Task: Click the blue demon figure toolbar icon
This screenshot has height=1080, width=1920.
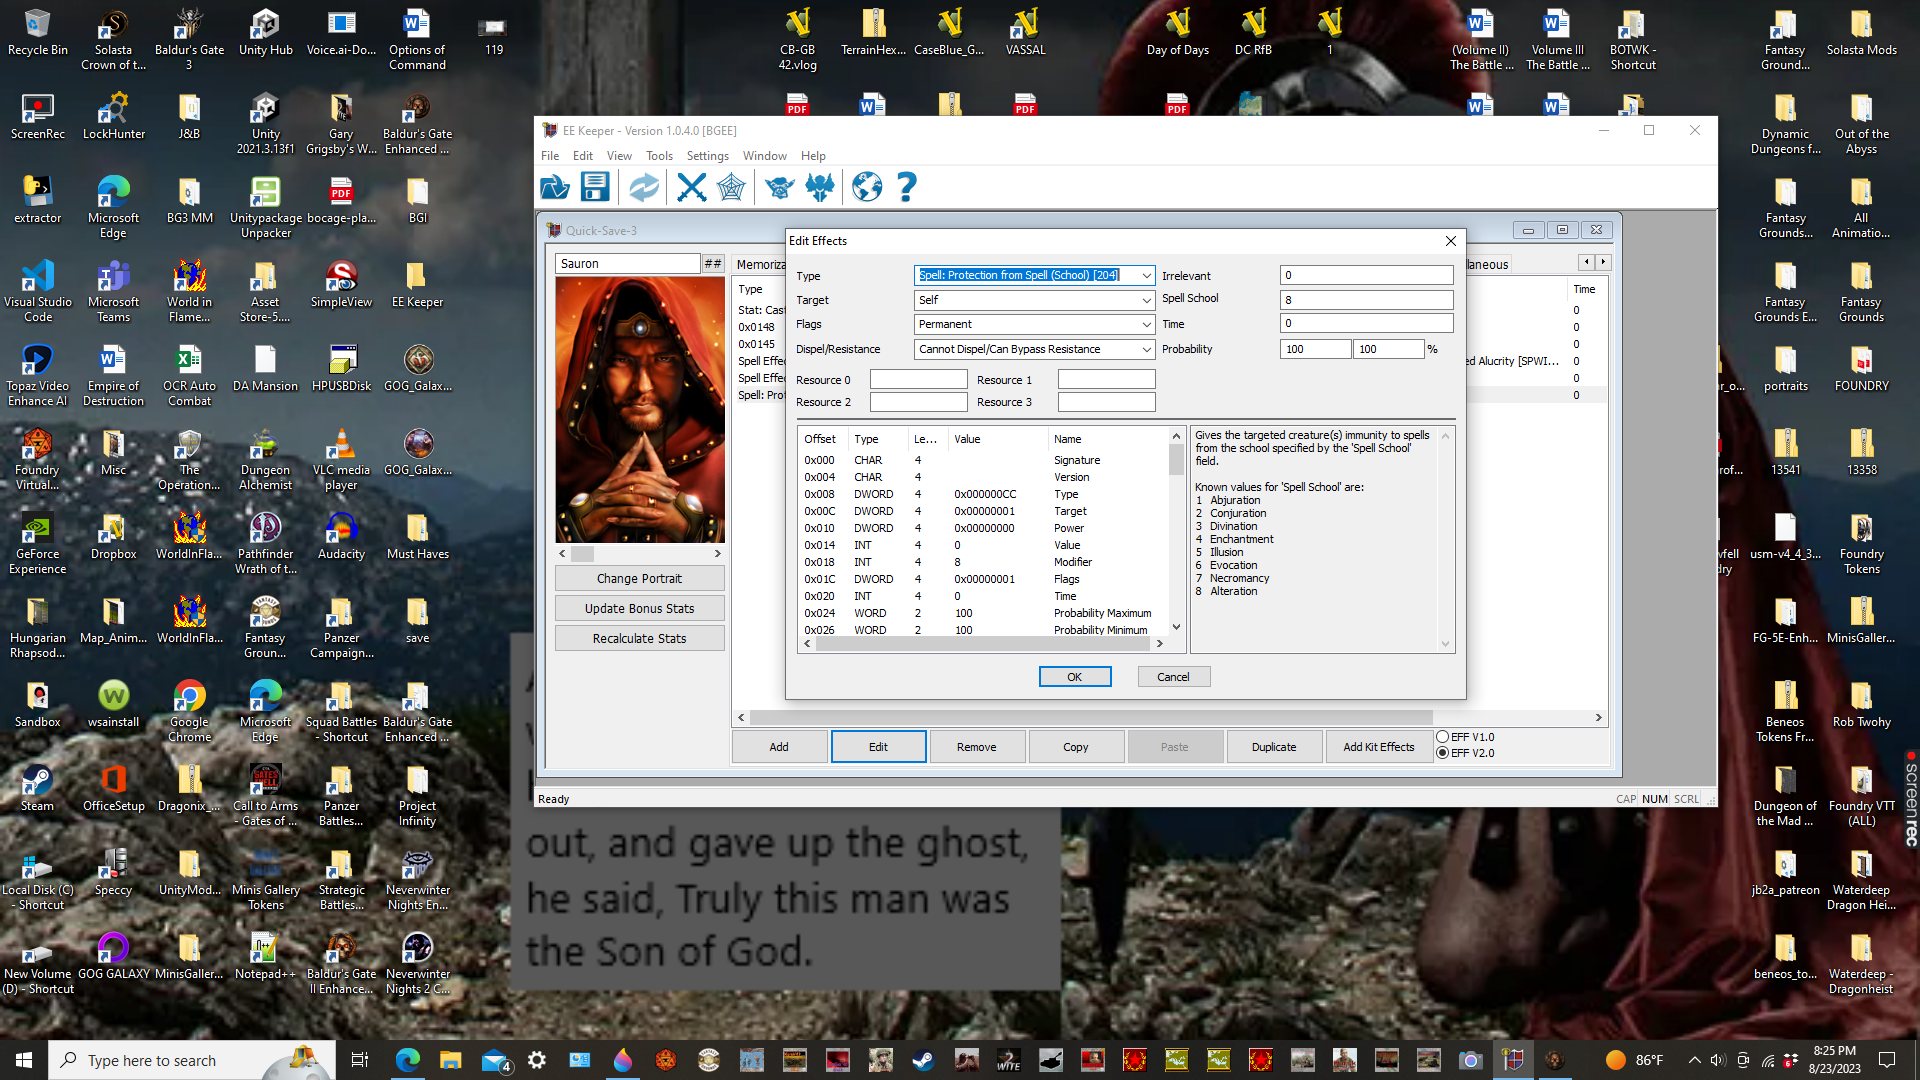Action: tap(820, 187)
